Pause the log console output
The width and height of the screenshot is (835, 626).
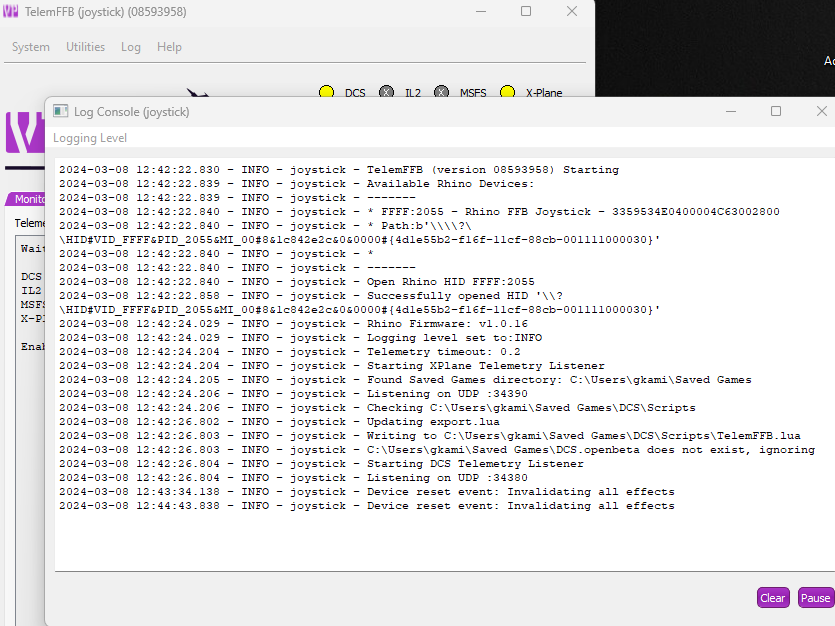(x=815, y=598)
